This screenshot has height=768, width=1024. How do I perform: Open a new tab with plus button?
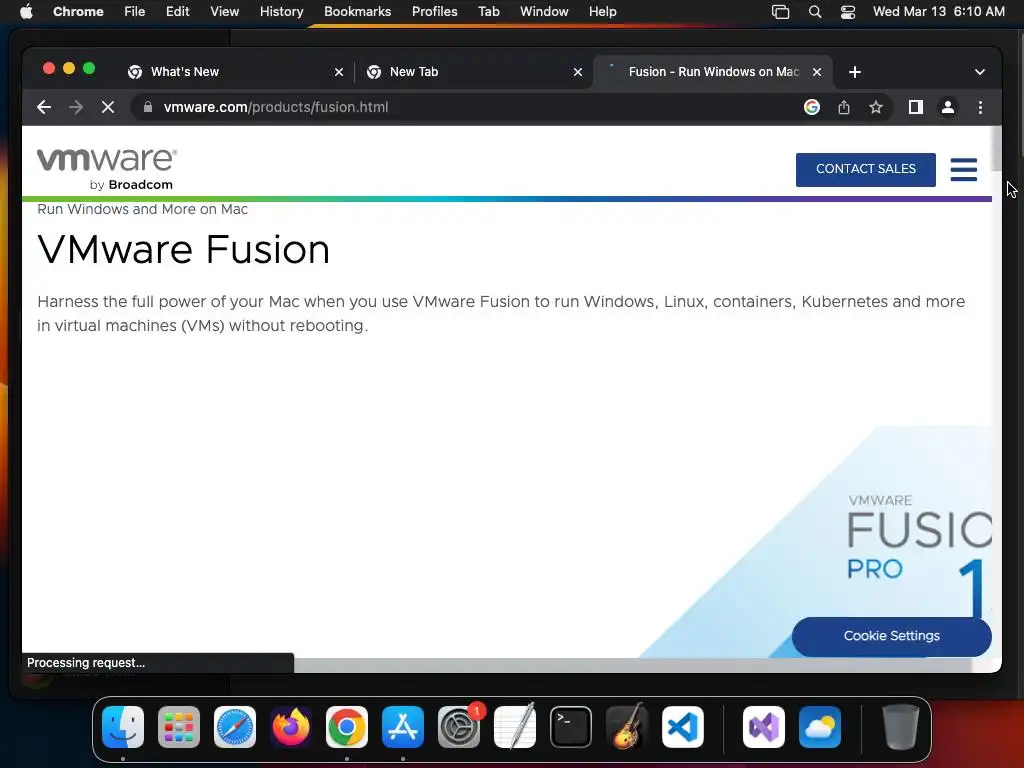[855, 72]
